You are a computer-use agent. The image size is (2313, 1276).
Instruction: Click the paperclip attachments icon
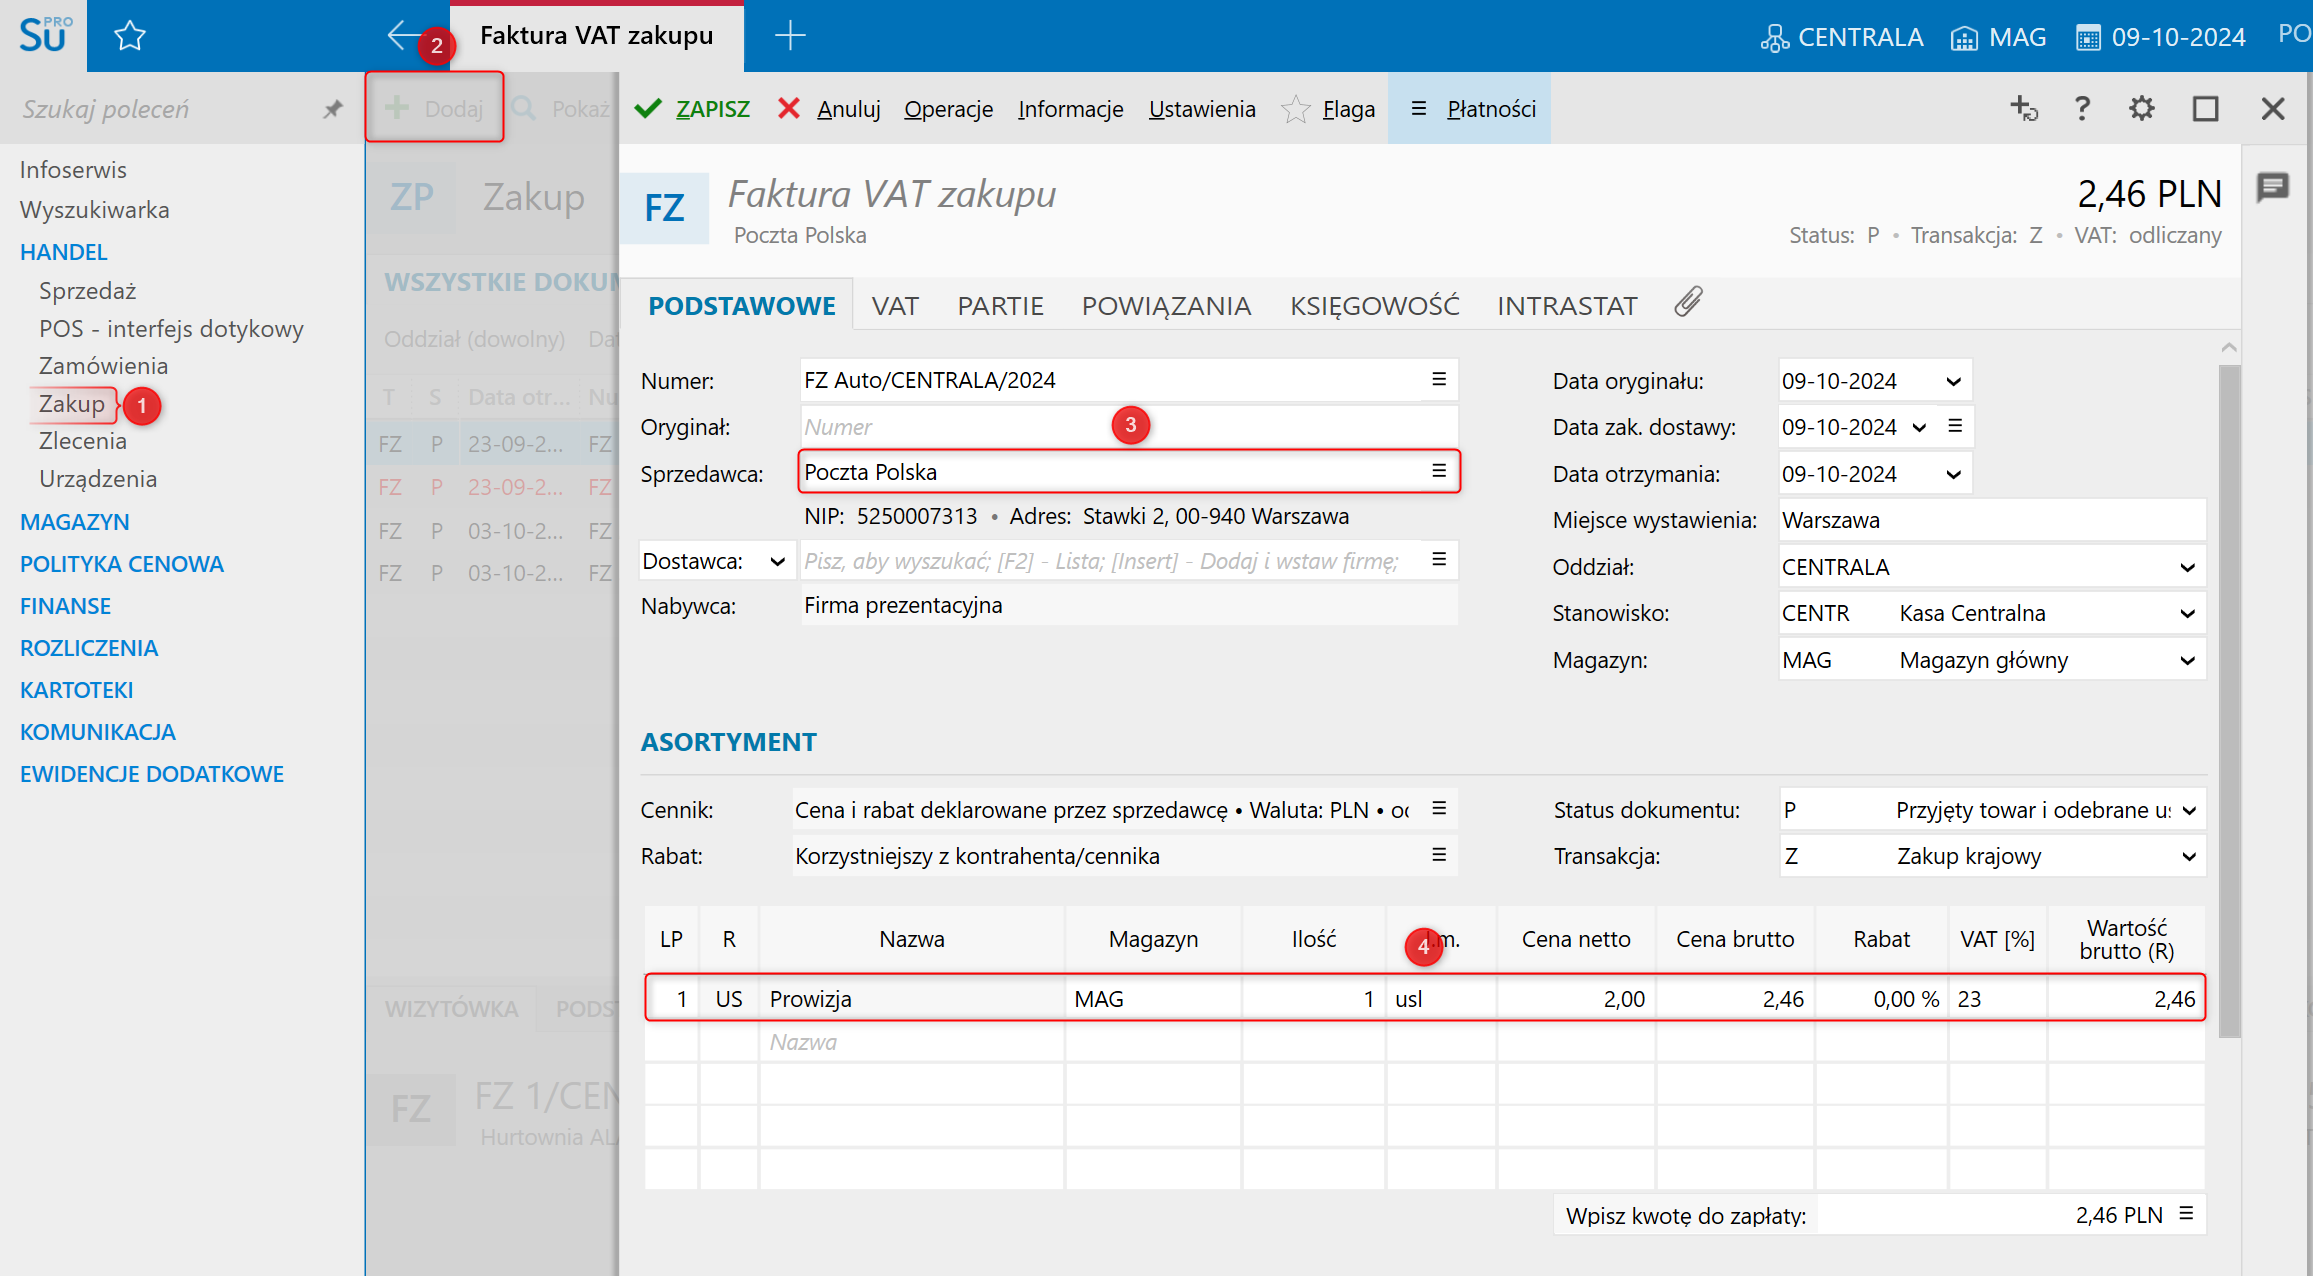tap(1688, 302)
